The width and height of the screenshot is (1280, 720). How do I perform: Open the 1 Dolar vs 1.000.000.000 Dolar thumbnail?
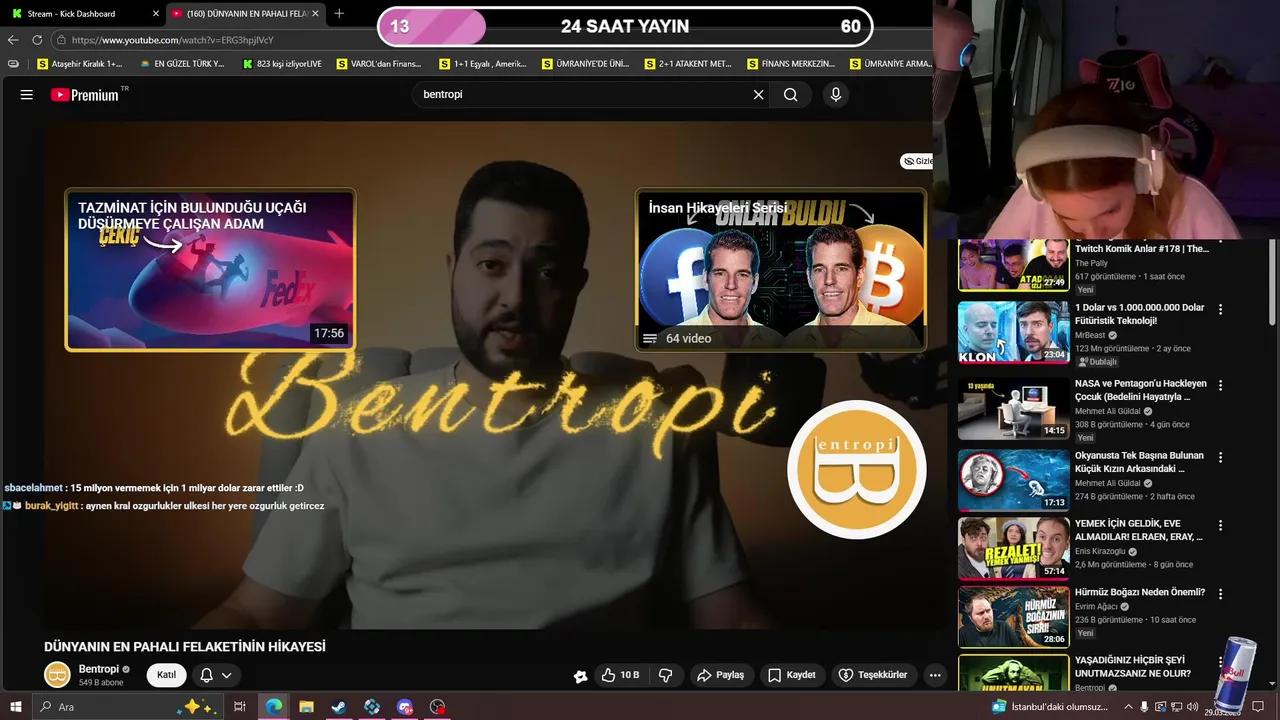pos(1013,332)
